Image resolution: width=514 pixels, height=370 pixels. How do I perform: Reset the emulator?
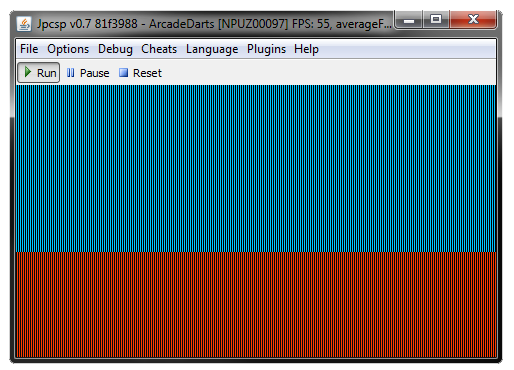140,73
